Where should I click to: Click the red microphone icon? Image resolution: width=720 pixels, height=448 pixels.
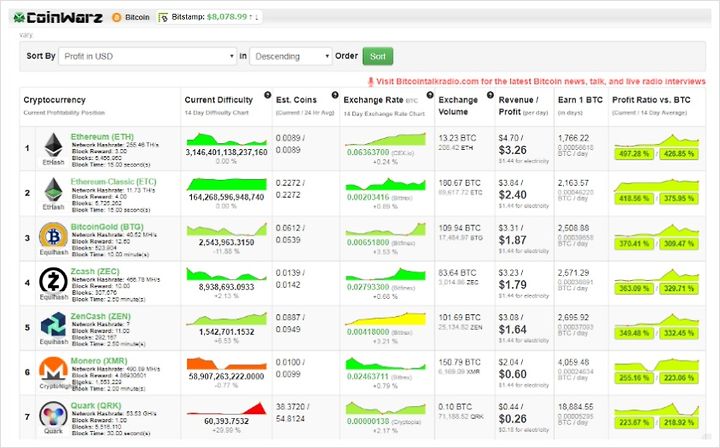click(371, 82)
